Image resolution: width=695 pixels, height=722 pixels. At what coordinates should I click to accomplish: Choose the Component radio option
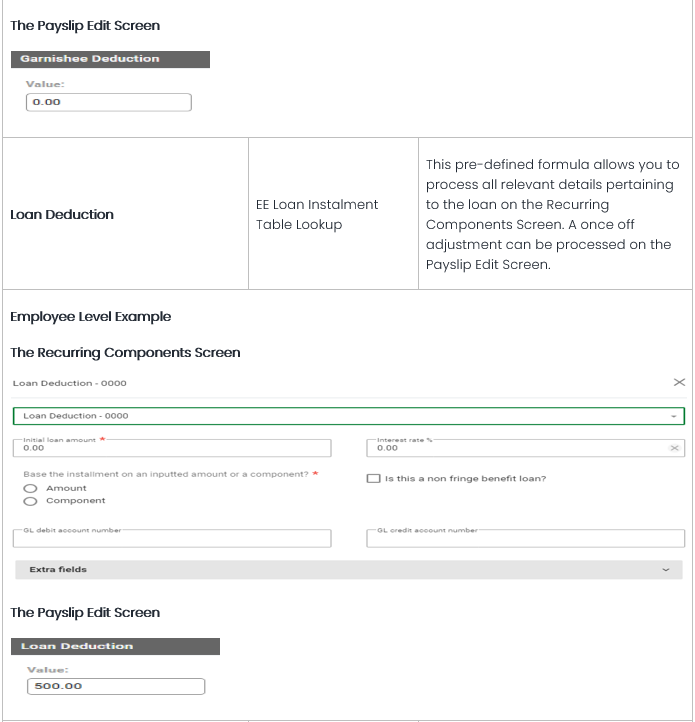[x=31, y=501]
